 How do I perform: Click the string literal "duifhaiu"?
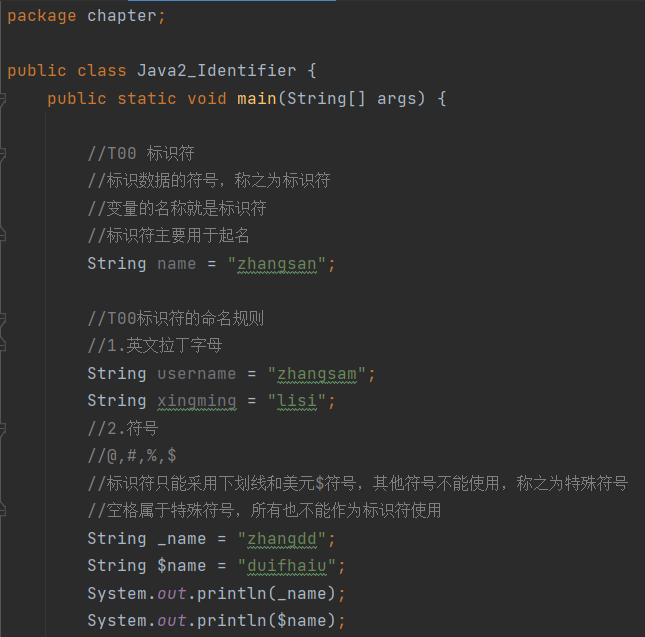(x=291, y=566)
